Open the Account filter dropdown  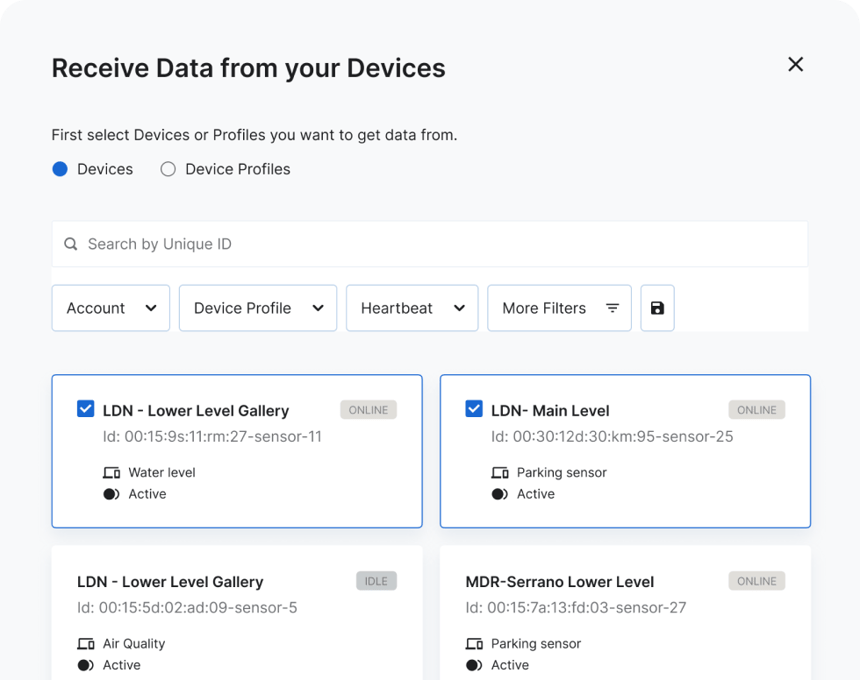111,308
